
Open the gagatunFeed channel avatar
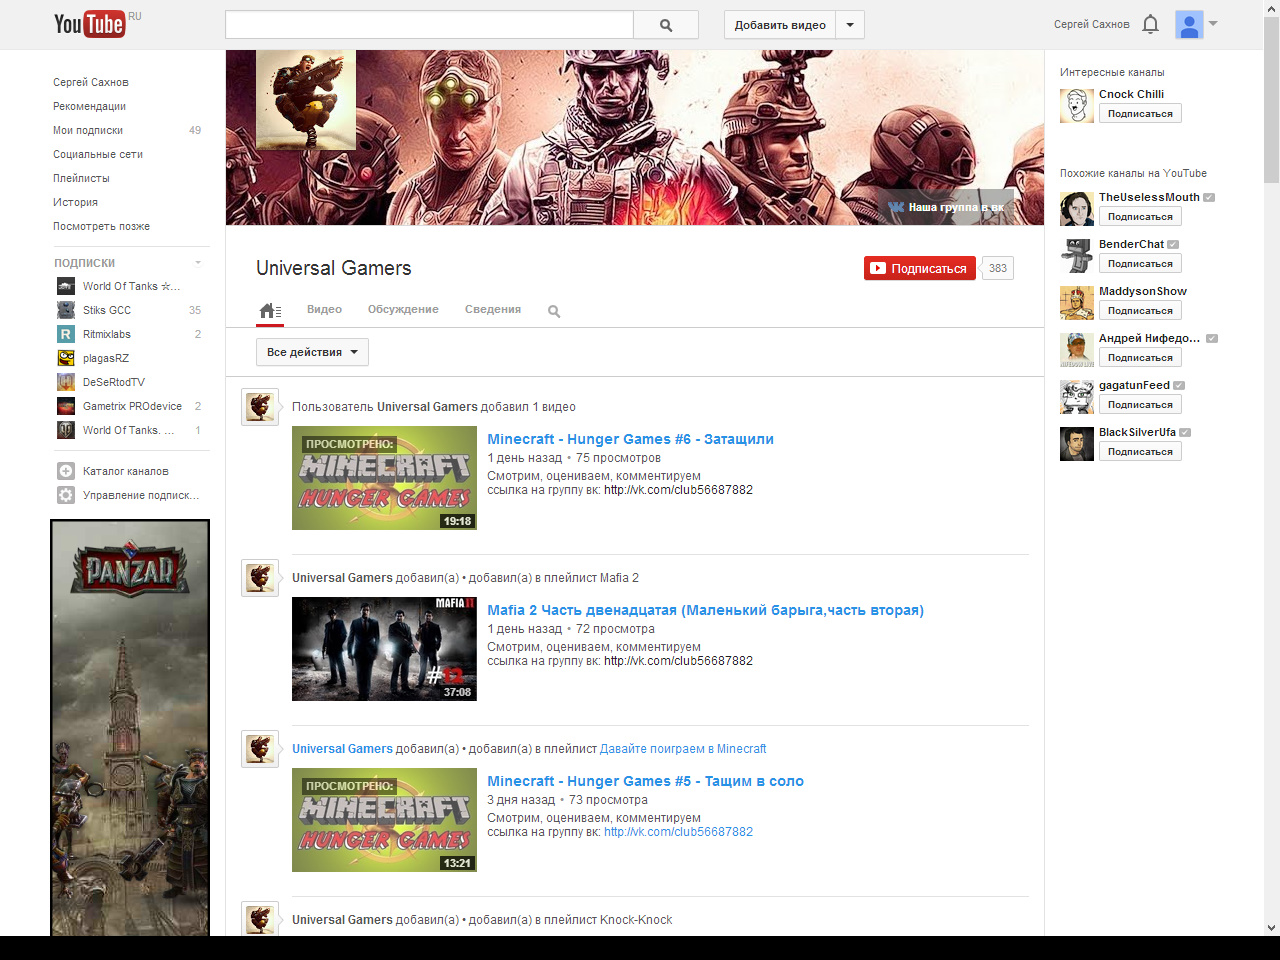(1077, 396)
